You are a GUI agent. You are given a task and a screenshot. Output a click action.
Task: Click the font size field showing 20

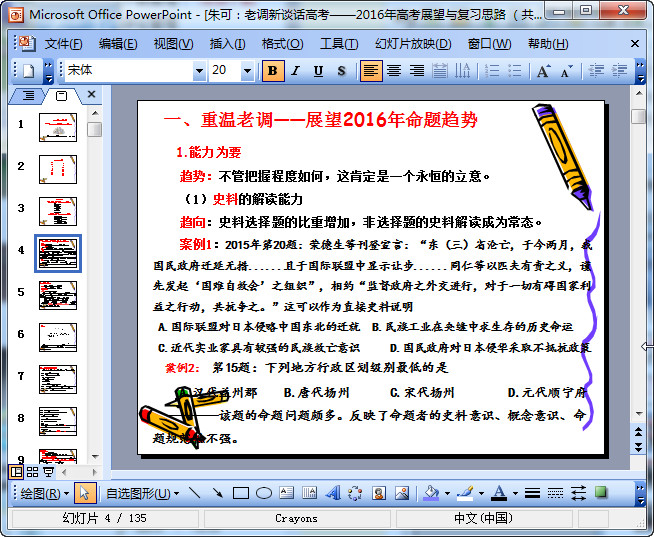click(225, 71)
